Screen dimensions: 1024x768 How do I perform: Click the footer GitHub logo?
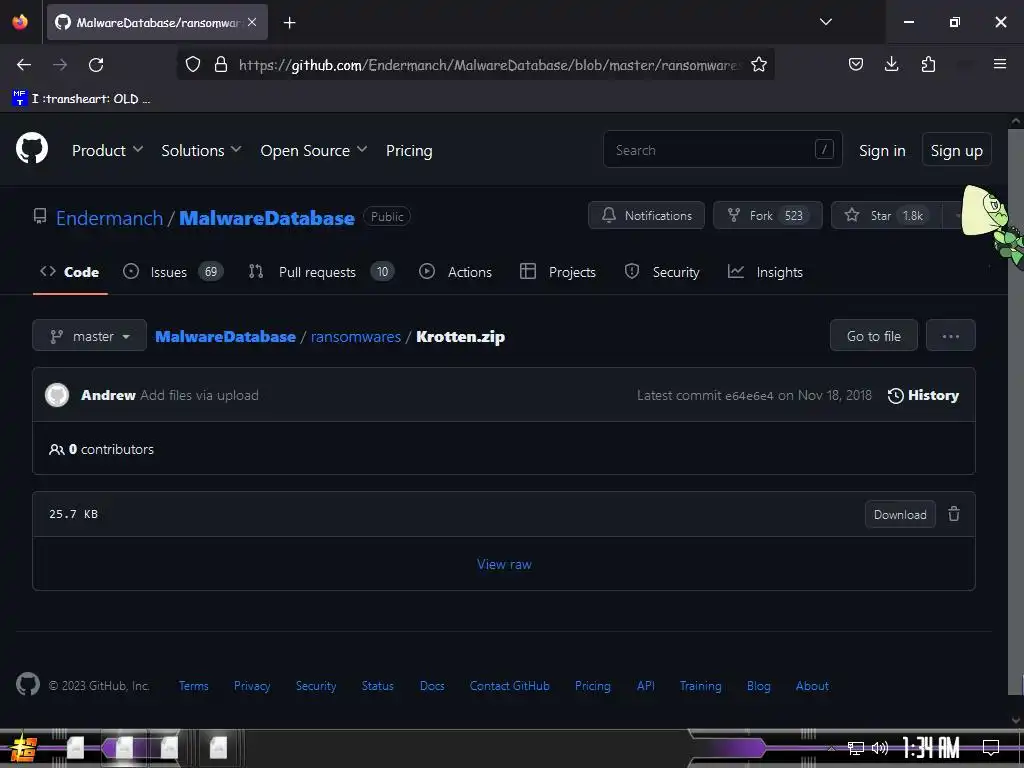tap(28, 684)
